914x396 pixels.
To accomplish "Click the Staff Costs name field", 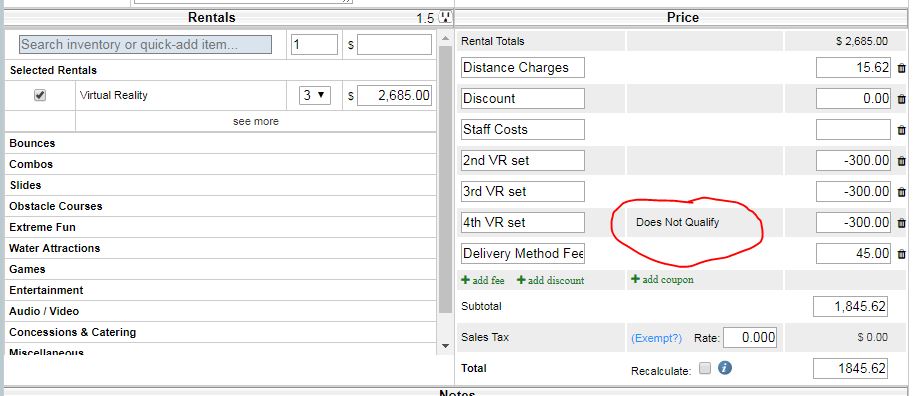I will [523, 129].
